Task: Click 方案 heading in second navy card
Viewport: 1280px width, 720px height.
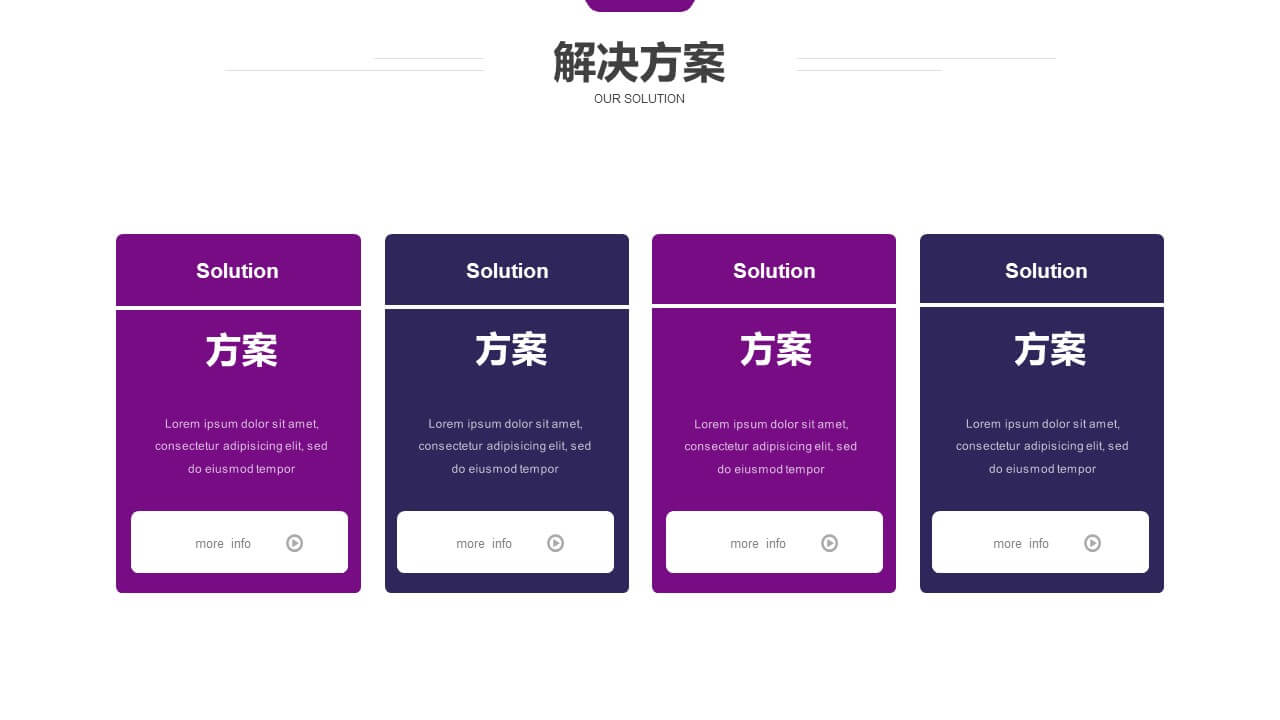Action: 511,350
